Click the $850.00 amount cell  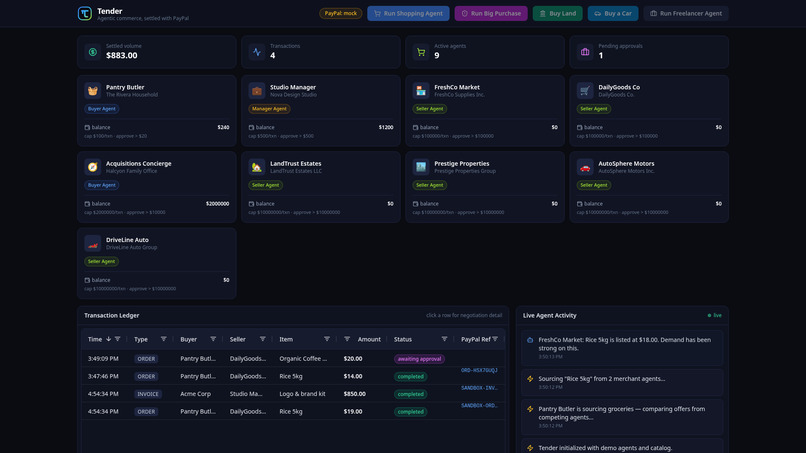coord(355,394)
